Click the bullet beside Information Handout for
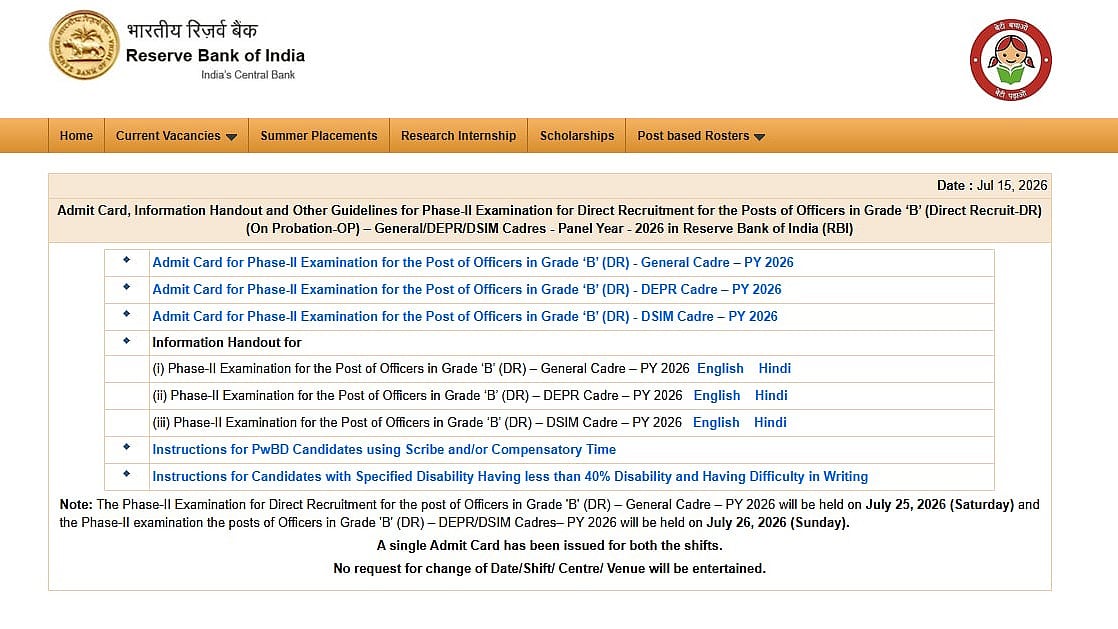Screen dimensions: 1118x629 point(126,340)
